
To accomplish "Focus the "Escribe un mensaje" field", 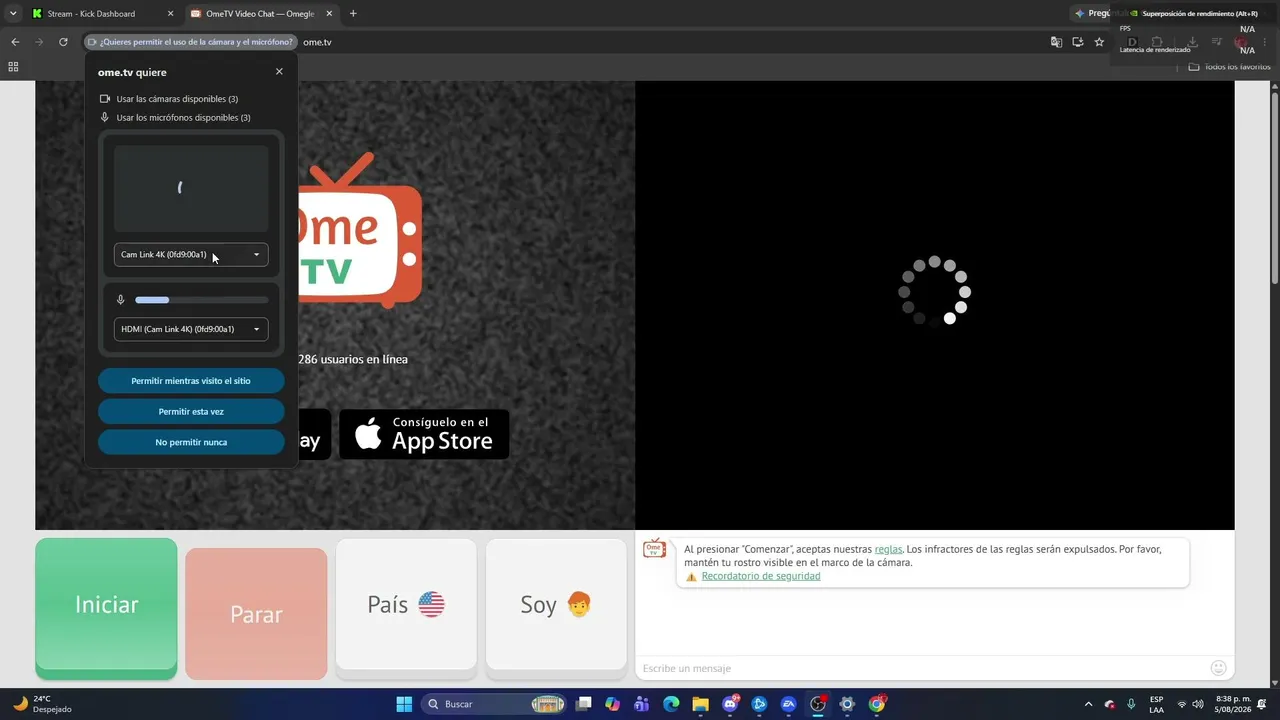I will pyautogui.click(x=920, y=668).
